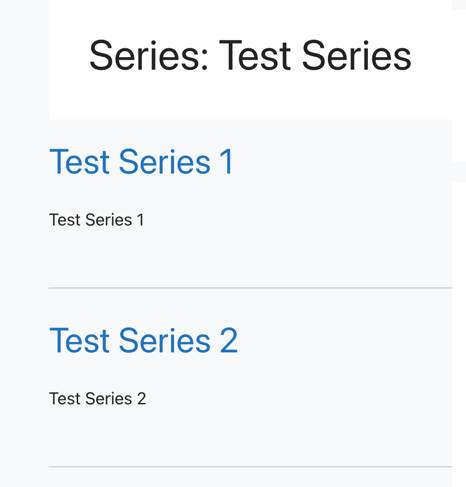Click the word "Test" in Test Series 2 link

[x=79, y=341]
